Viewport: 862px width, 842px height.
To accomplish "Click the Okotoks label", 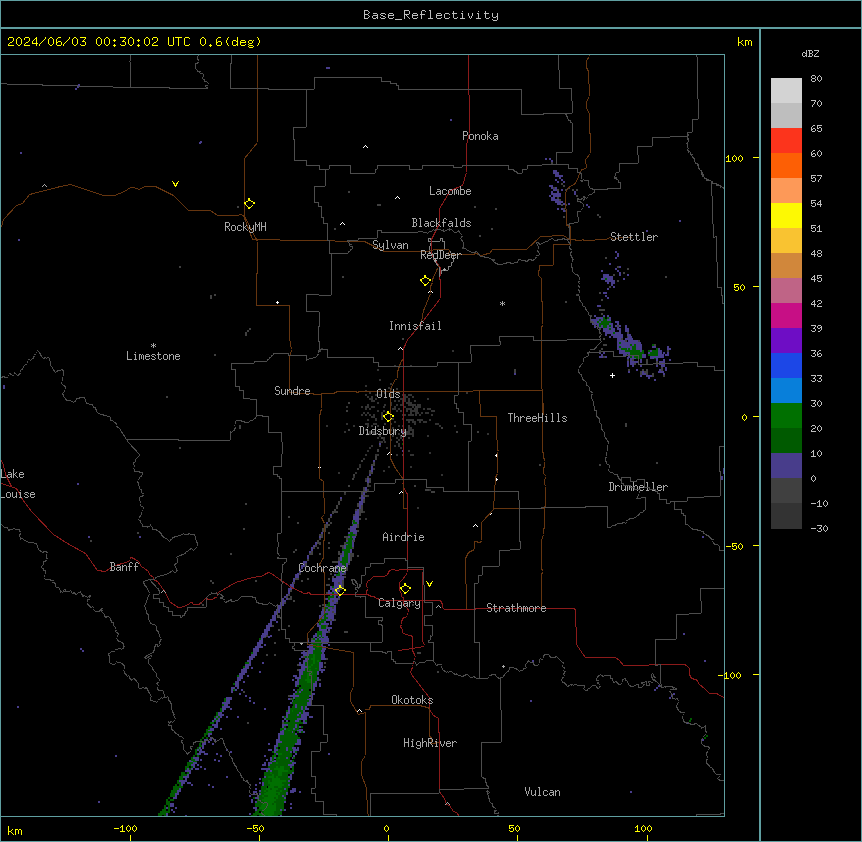I will [412, 700].
